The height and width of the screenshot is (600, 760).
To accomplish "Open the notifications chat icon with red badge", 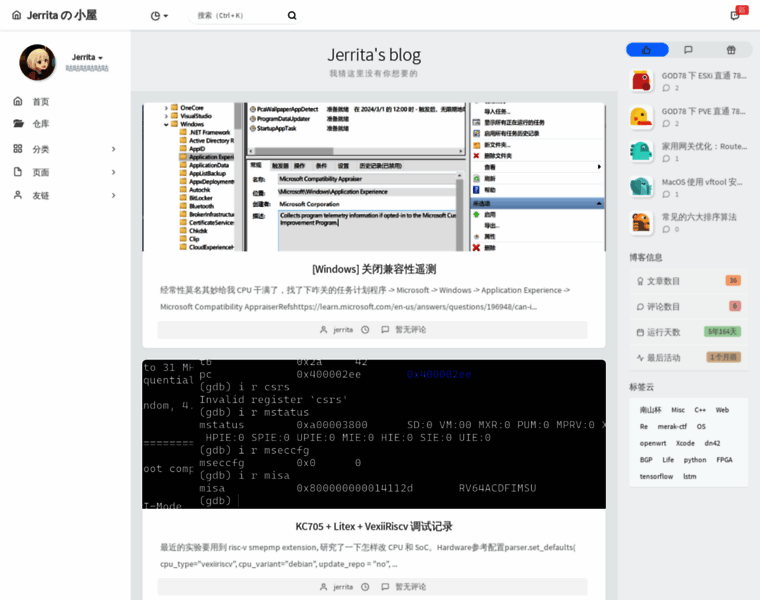I will tap(736, 15).
